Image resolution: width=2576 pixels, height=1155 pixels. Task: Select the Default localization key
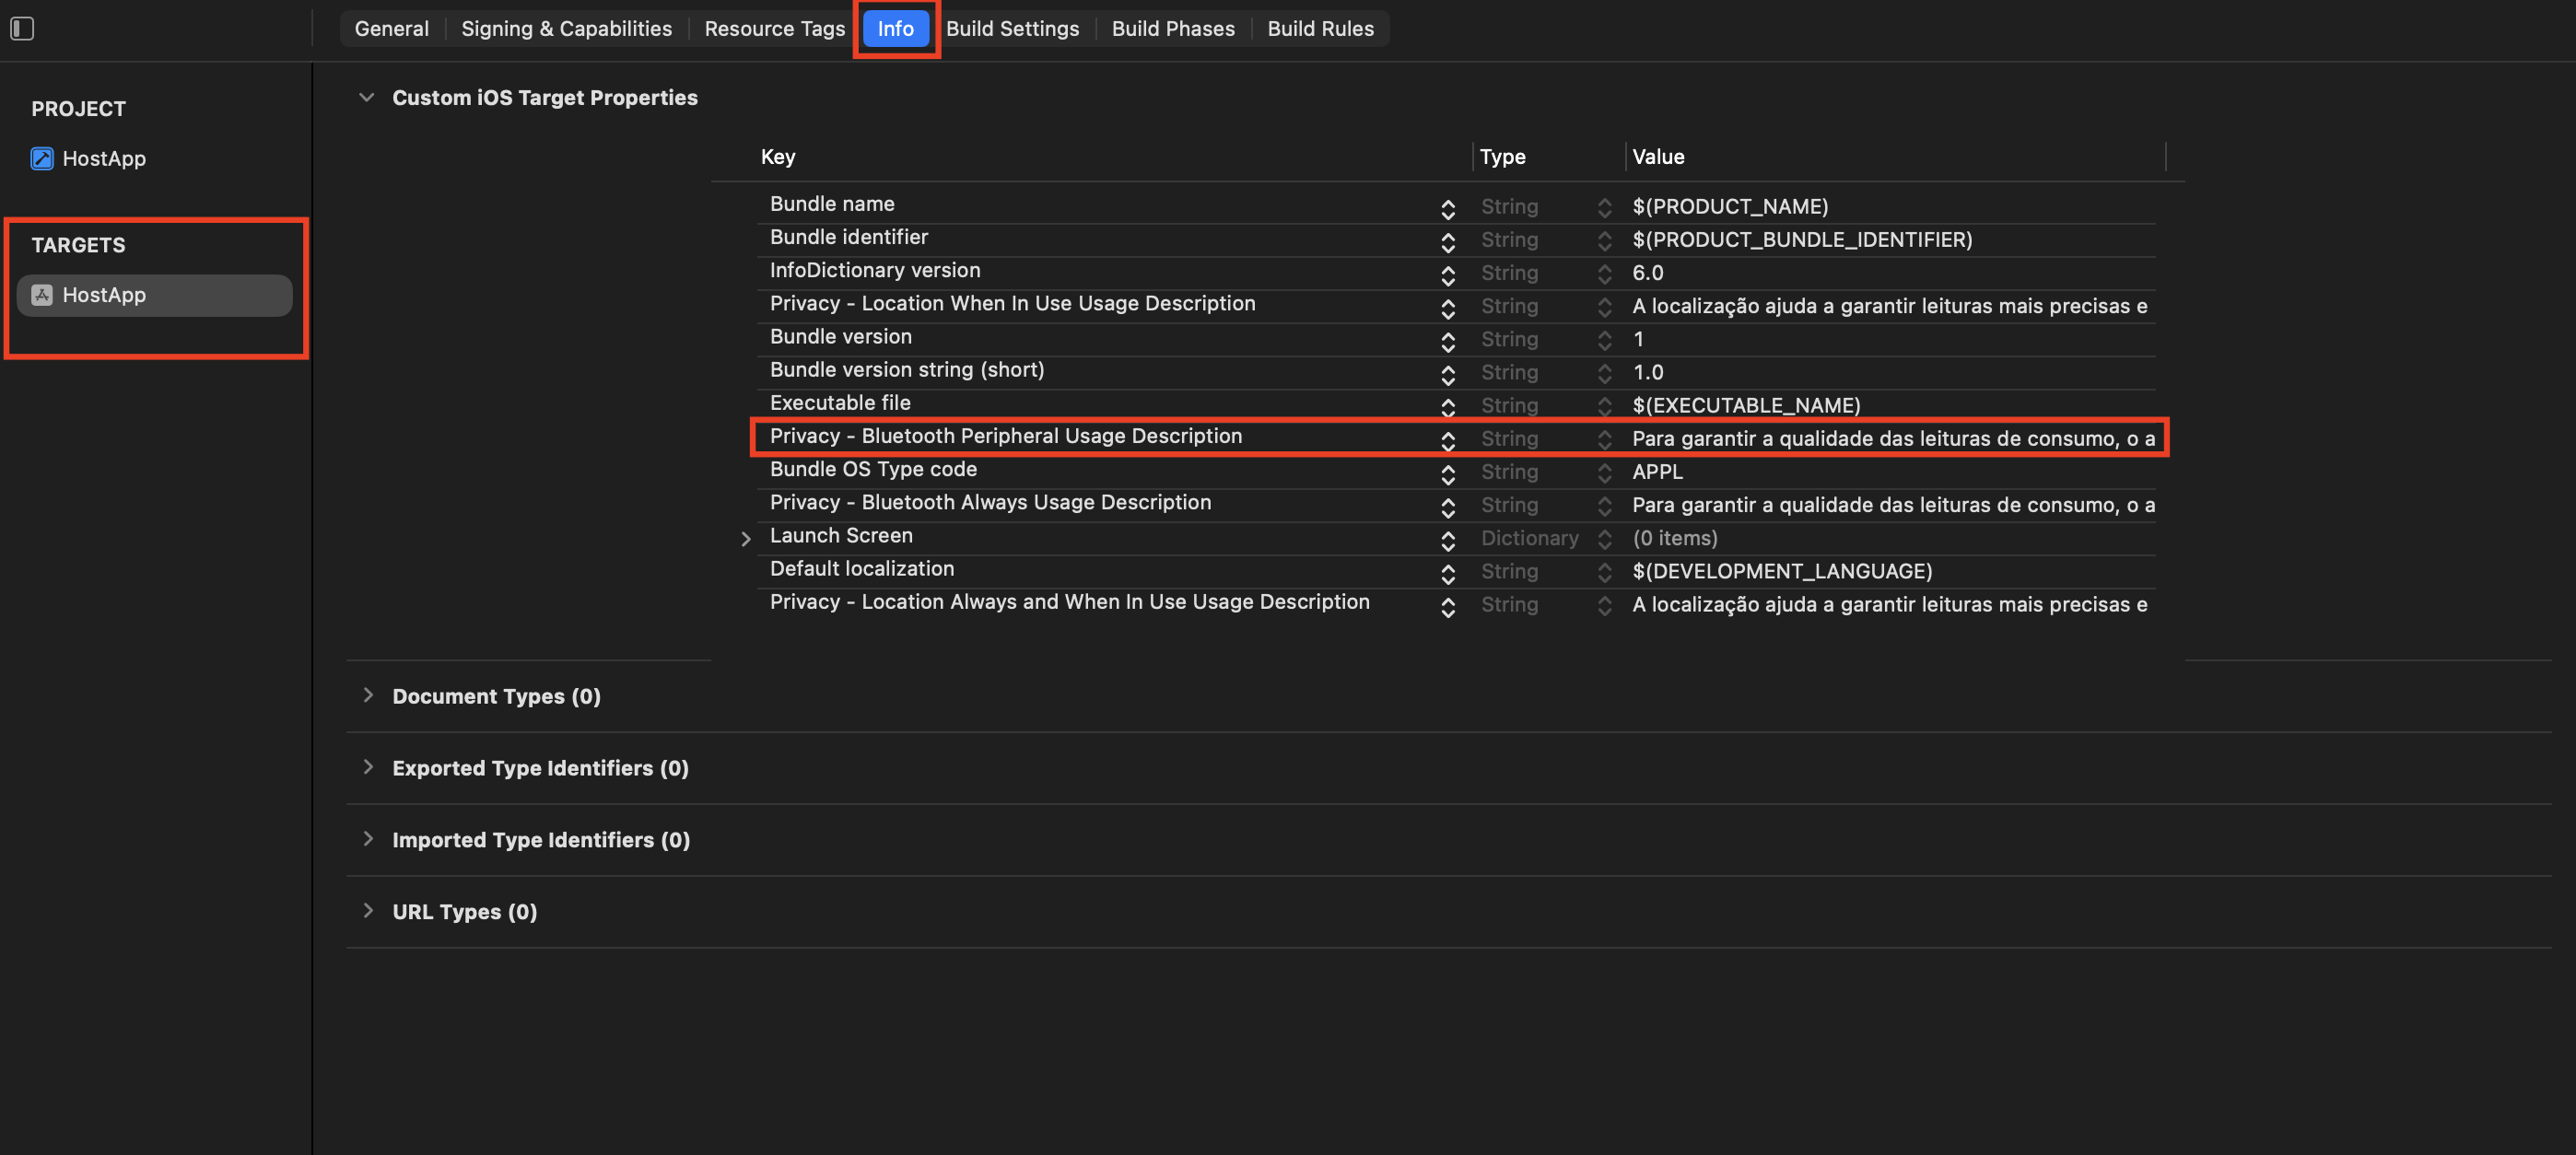pyautogui.click(x=861, y=569)
